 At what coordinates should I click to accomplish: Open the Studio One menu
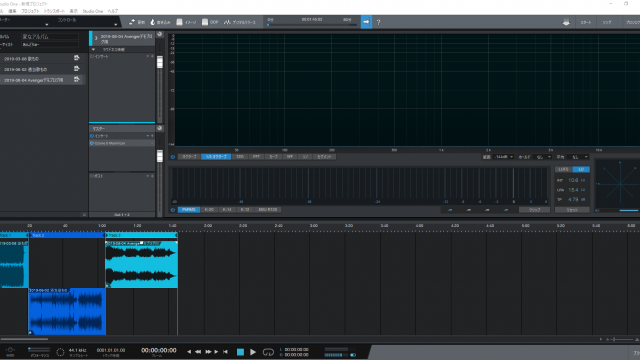[93, 11]
